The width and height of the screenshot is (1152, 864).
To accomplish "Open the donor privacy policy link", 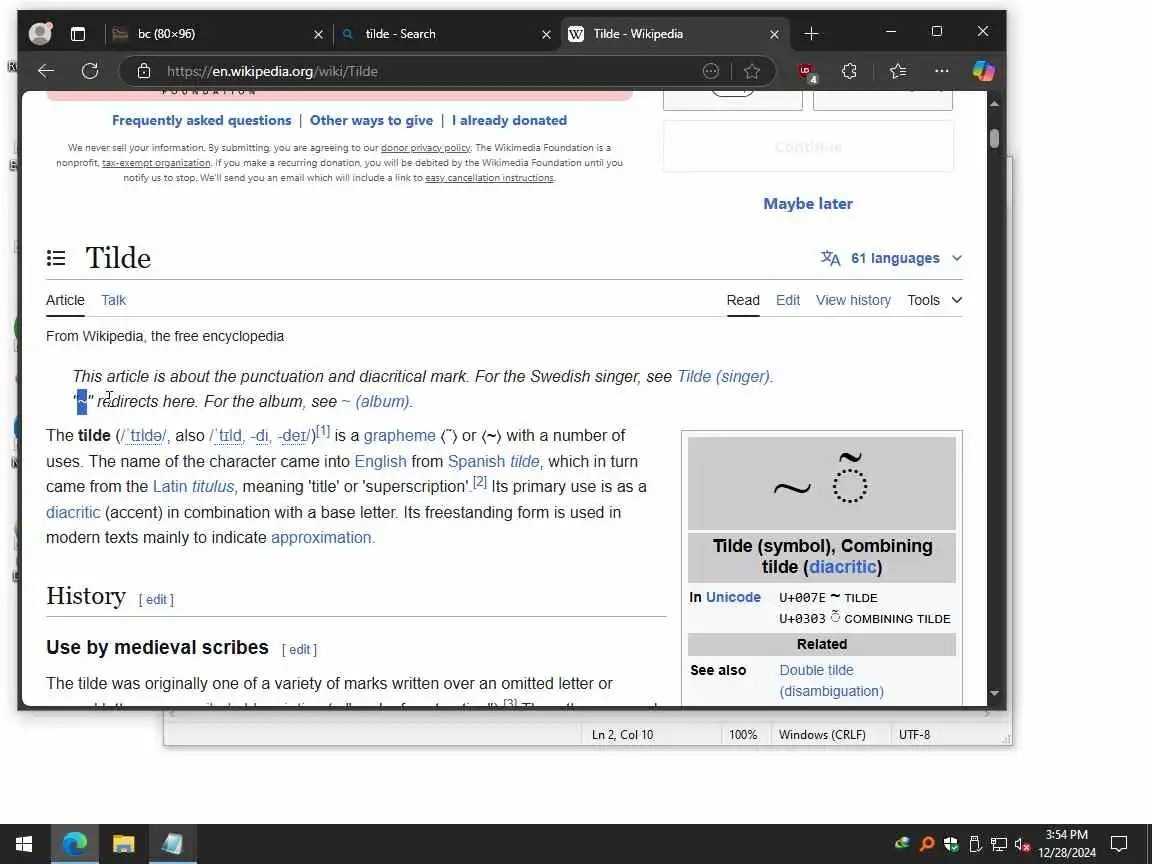I will point(425,148).
